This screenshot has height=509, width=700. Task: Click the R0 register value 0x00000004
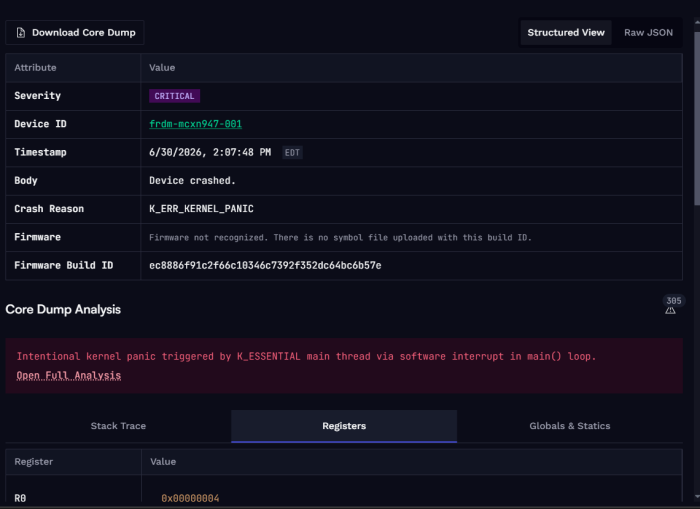click(190, 498)
